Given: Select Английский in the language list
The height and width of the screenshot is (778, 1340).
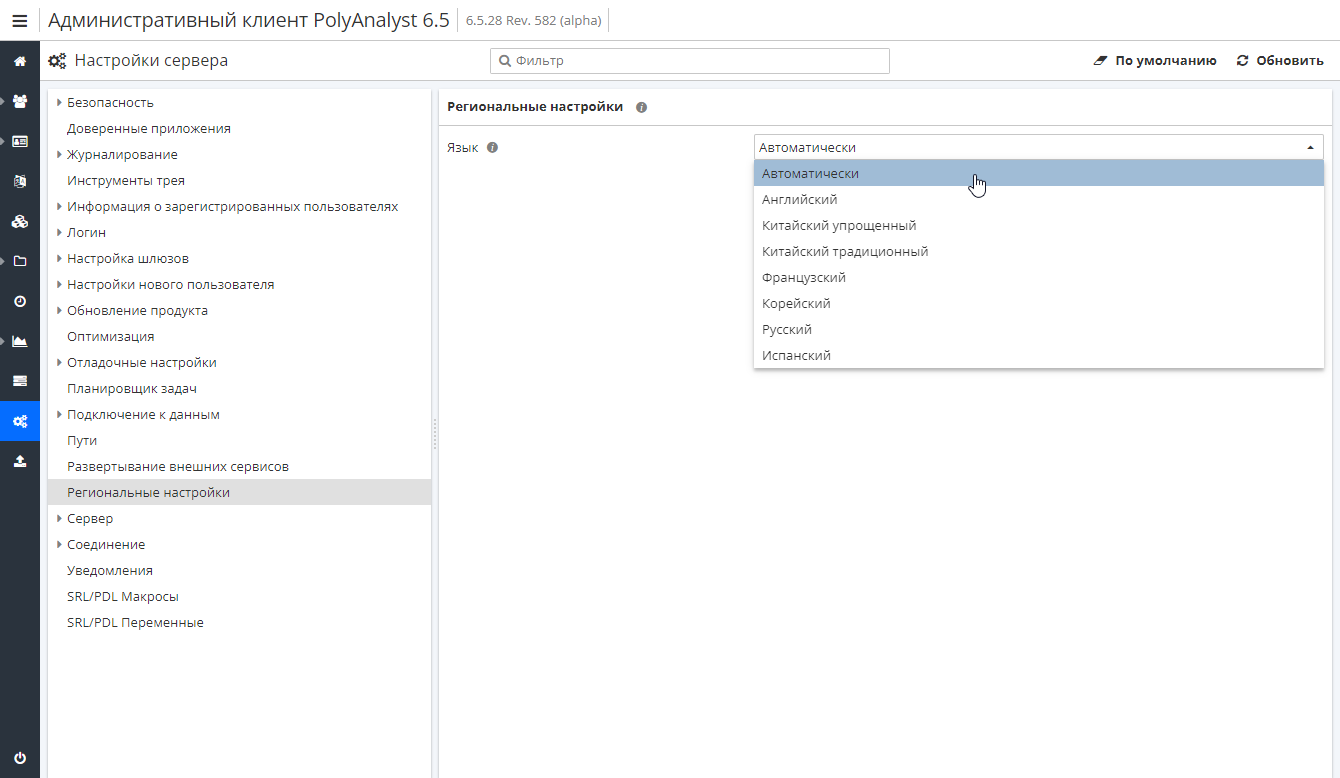Looking at the screenshot, I should click(1039, 199).
